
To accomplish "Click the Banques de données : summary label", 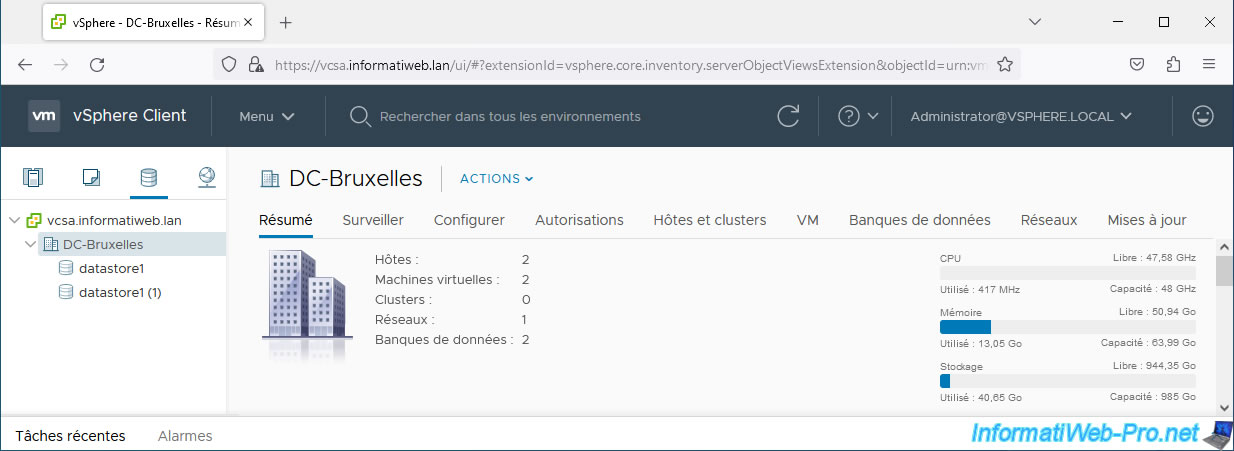I will click(x=444, y=340).
